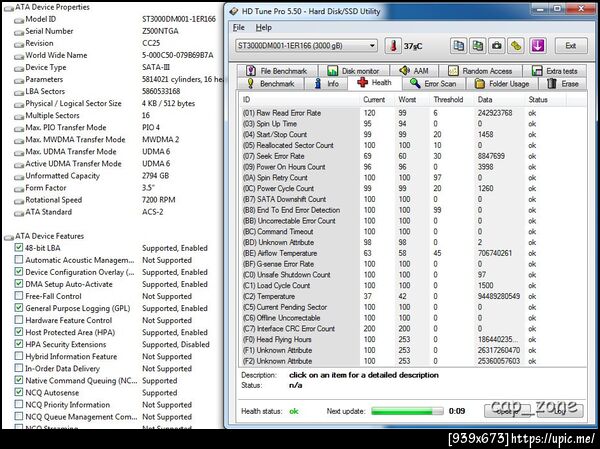Viewport: 600px width, 449px height.
Task: Select the (01) Raw Read Error Rate row
Action: [x=412, y=113]
